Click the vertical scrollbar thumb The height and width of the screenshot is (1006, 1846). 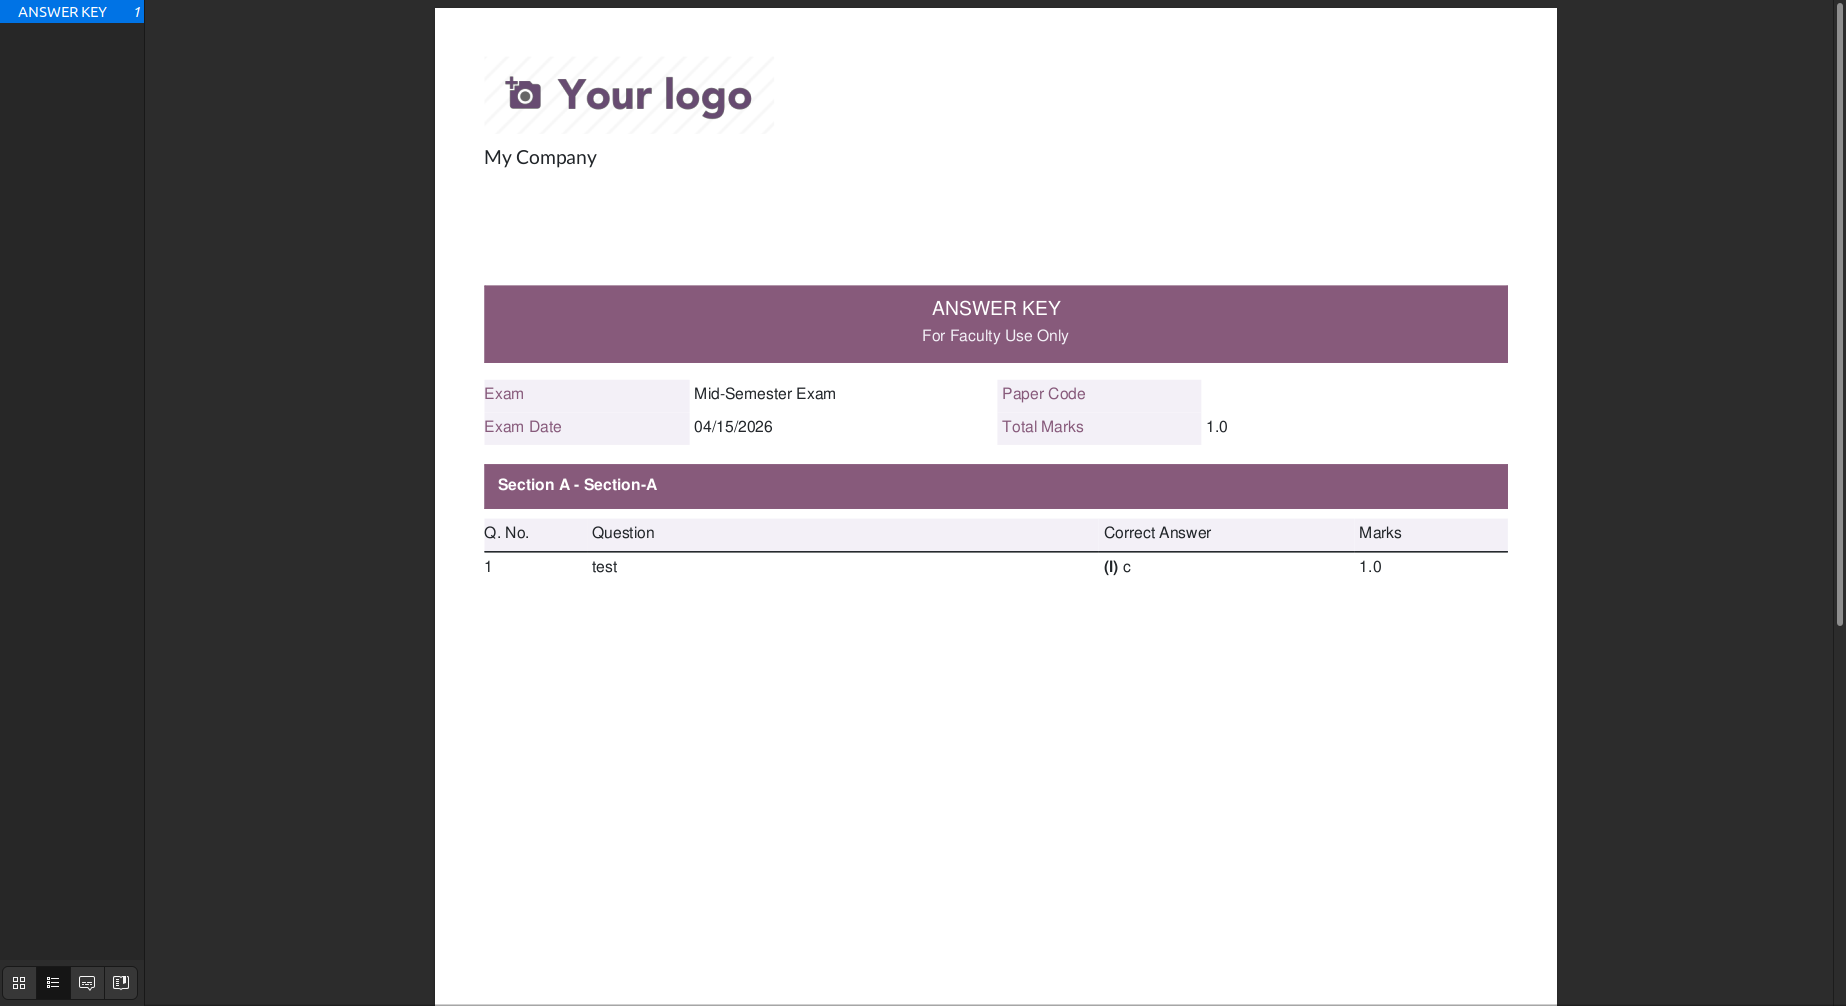click(1839, 313)
